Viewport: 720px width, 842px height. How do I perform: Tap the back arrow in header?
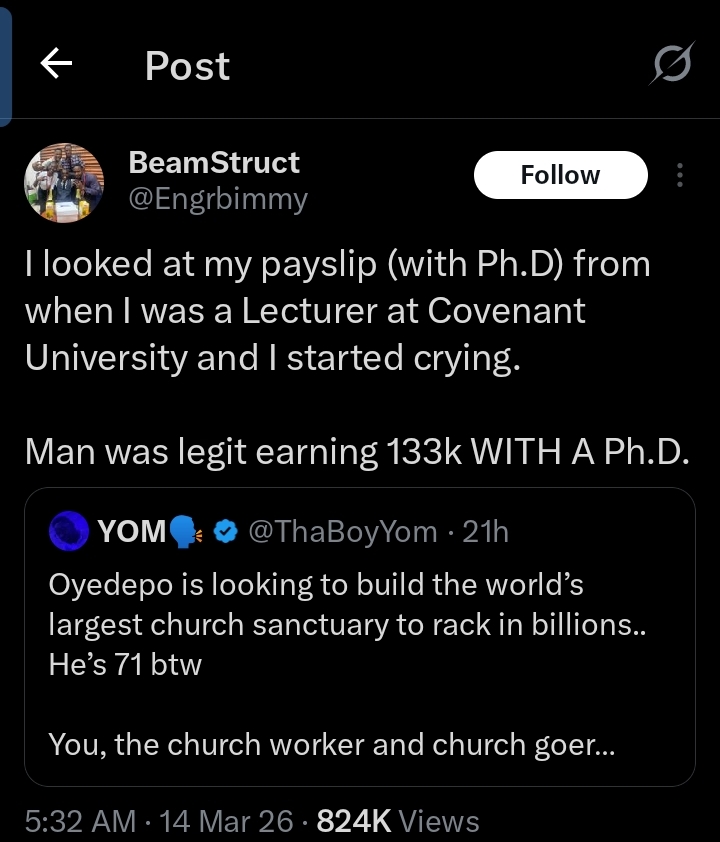(x=57, y=65)
